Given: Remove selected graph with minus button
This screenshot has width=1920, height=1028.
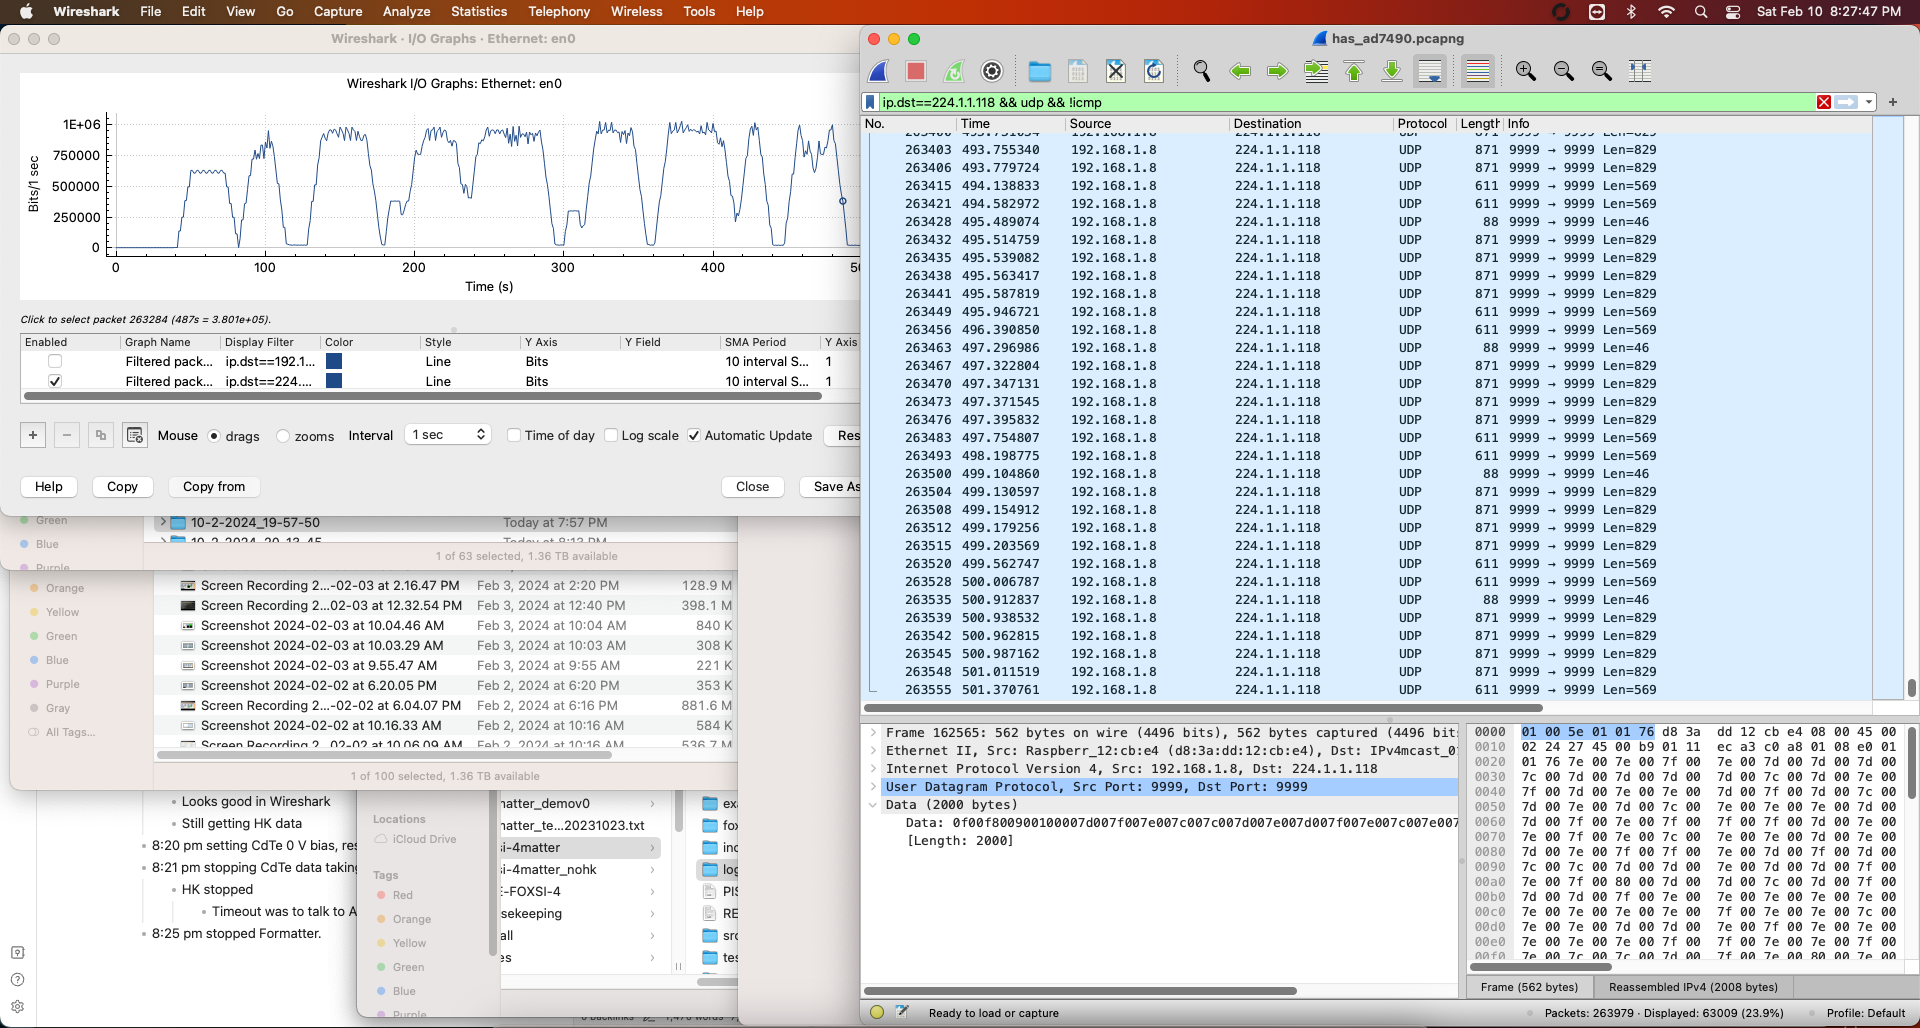Looking at the screenshot, I should [x=67, y=435].
